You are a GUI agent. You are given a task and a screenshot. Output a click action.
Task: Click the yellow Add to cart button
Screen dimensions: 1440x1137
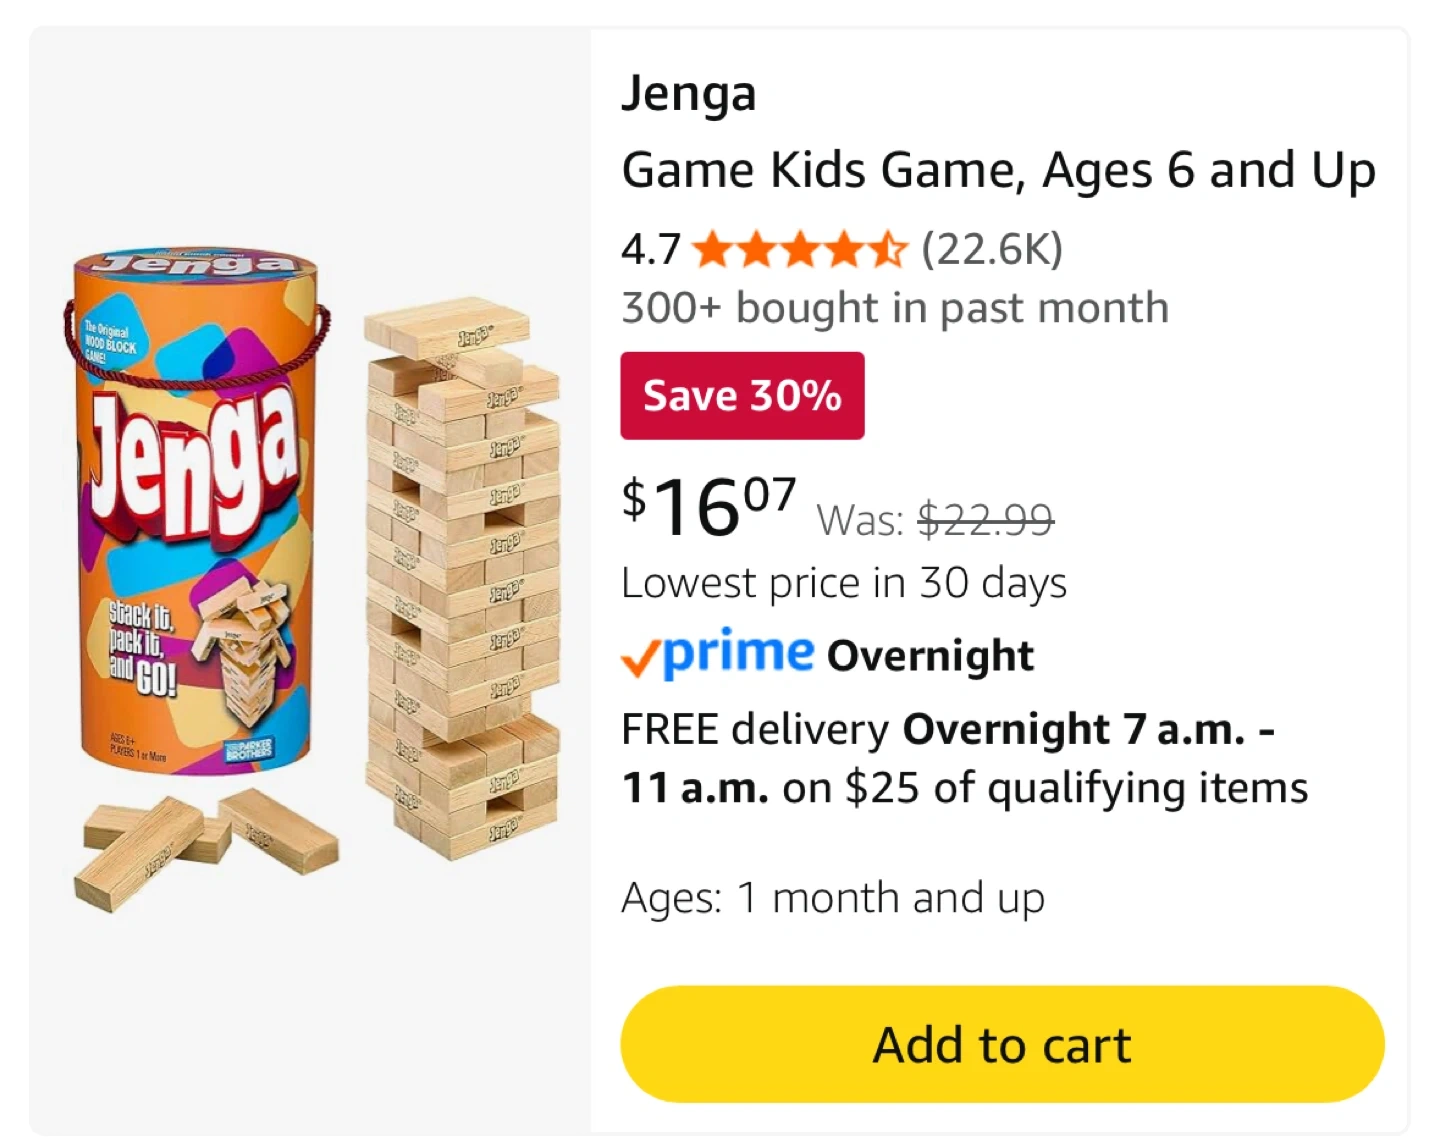tap(1002, 1045)
